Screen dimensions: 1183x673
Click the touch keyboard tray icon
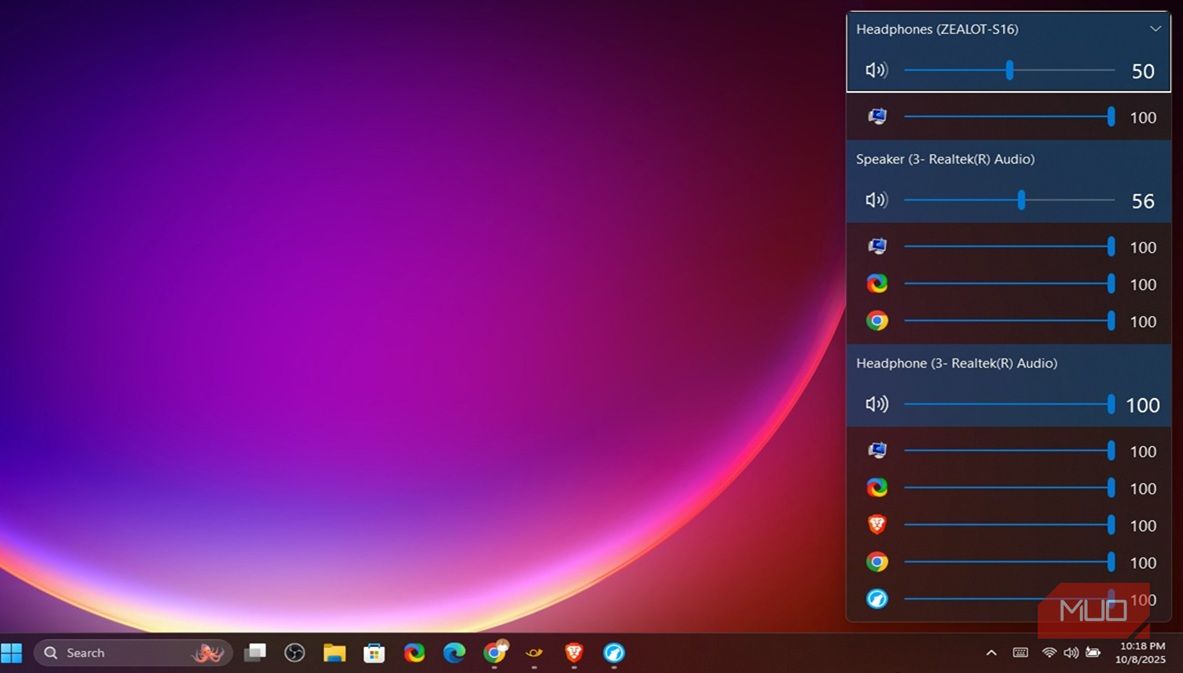pyautogui.click(x=1020, y=653)
